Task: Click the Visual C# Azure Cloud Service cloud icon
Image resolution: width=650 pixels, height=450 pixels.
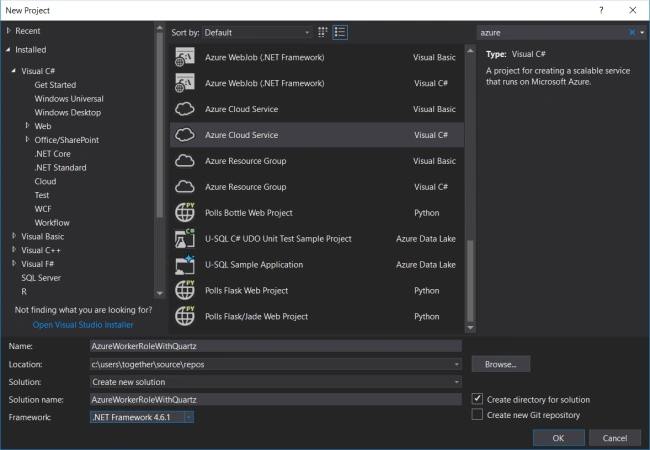Action: (184, 135)
